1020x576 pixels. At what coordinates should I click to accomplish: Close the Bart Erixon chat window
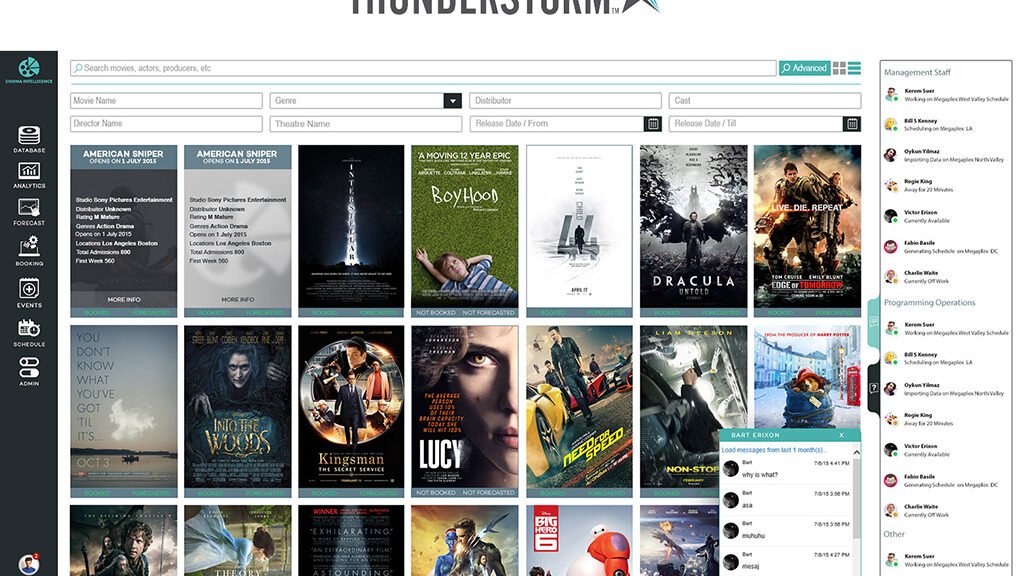coord(841,435)
